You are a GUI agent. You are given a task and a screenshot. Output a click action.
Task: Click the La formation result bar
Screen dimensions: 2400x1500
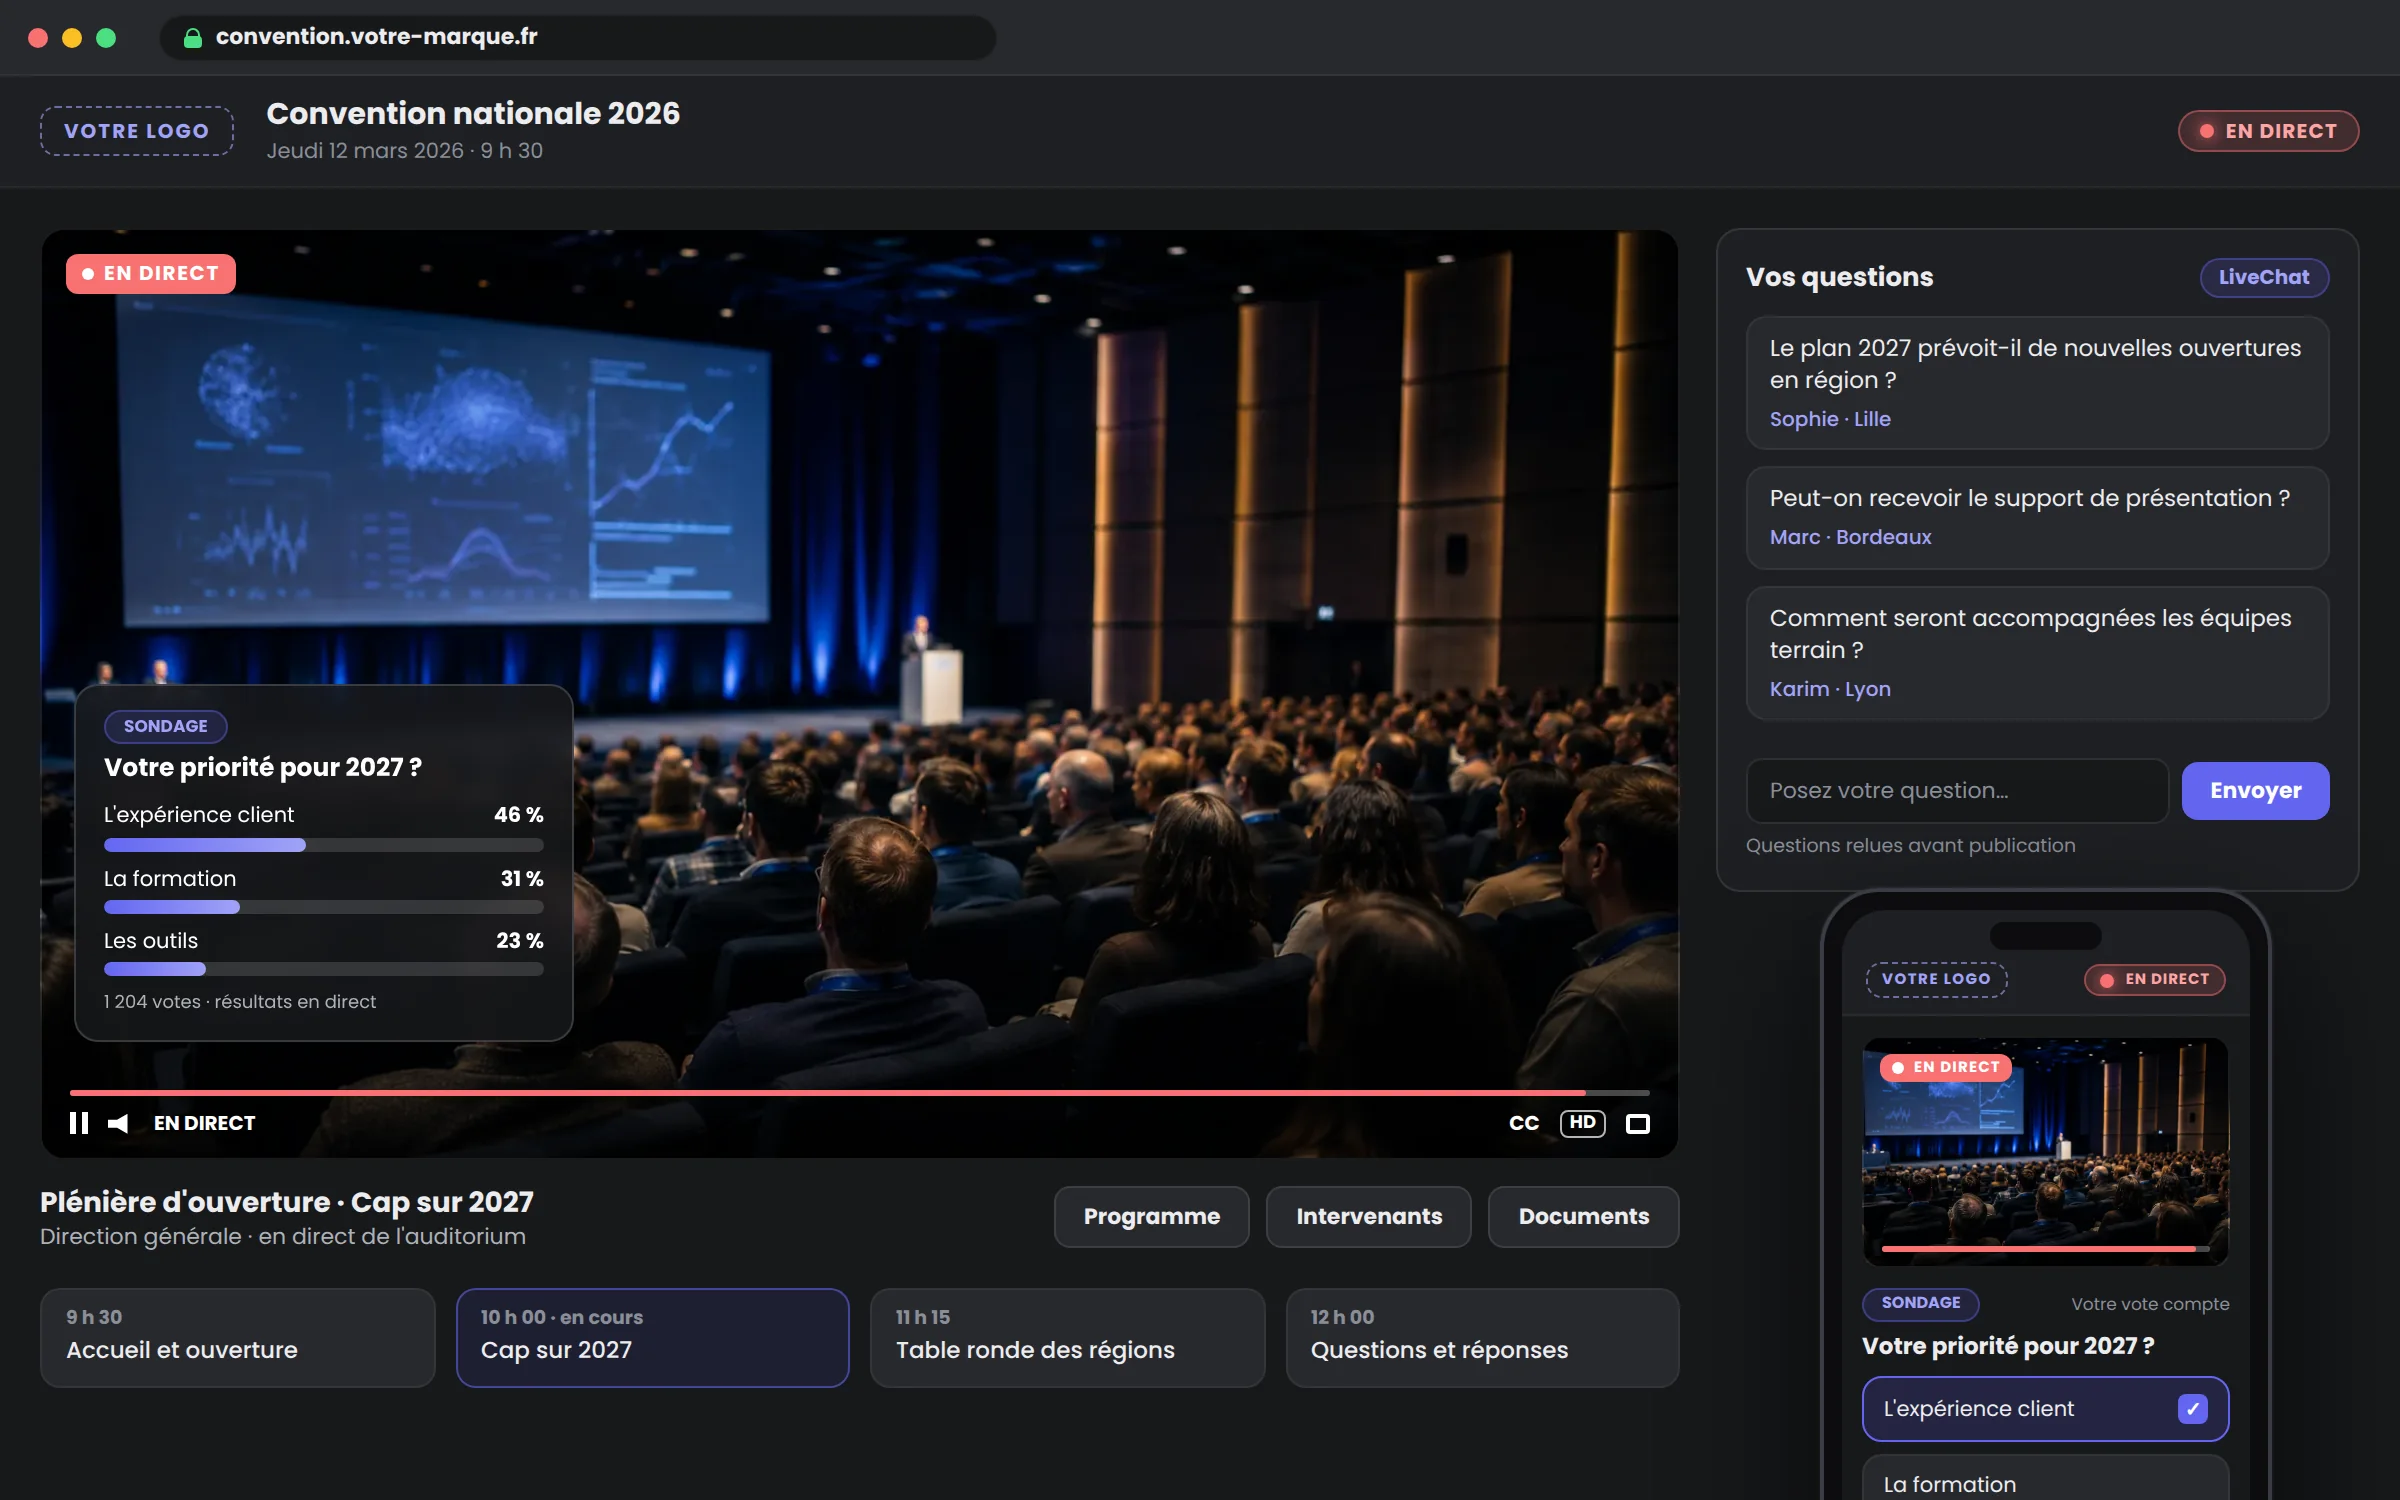[323, 907]
